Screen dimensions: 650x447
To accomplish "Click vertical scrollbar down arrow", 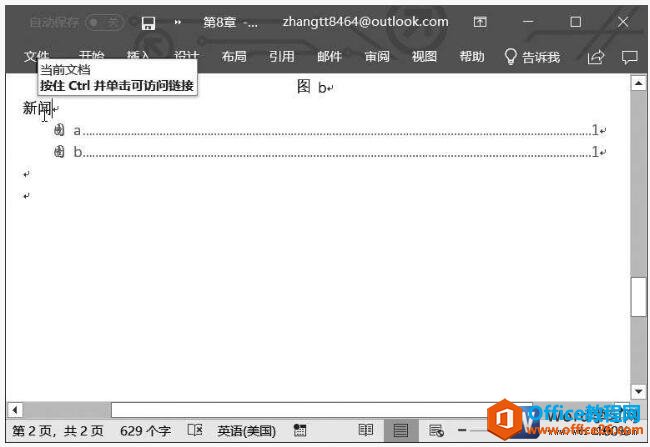I will (638, 391).
